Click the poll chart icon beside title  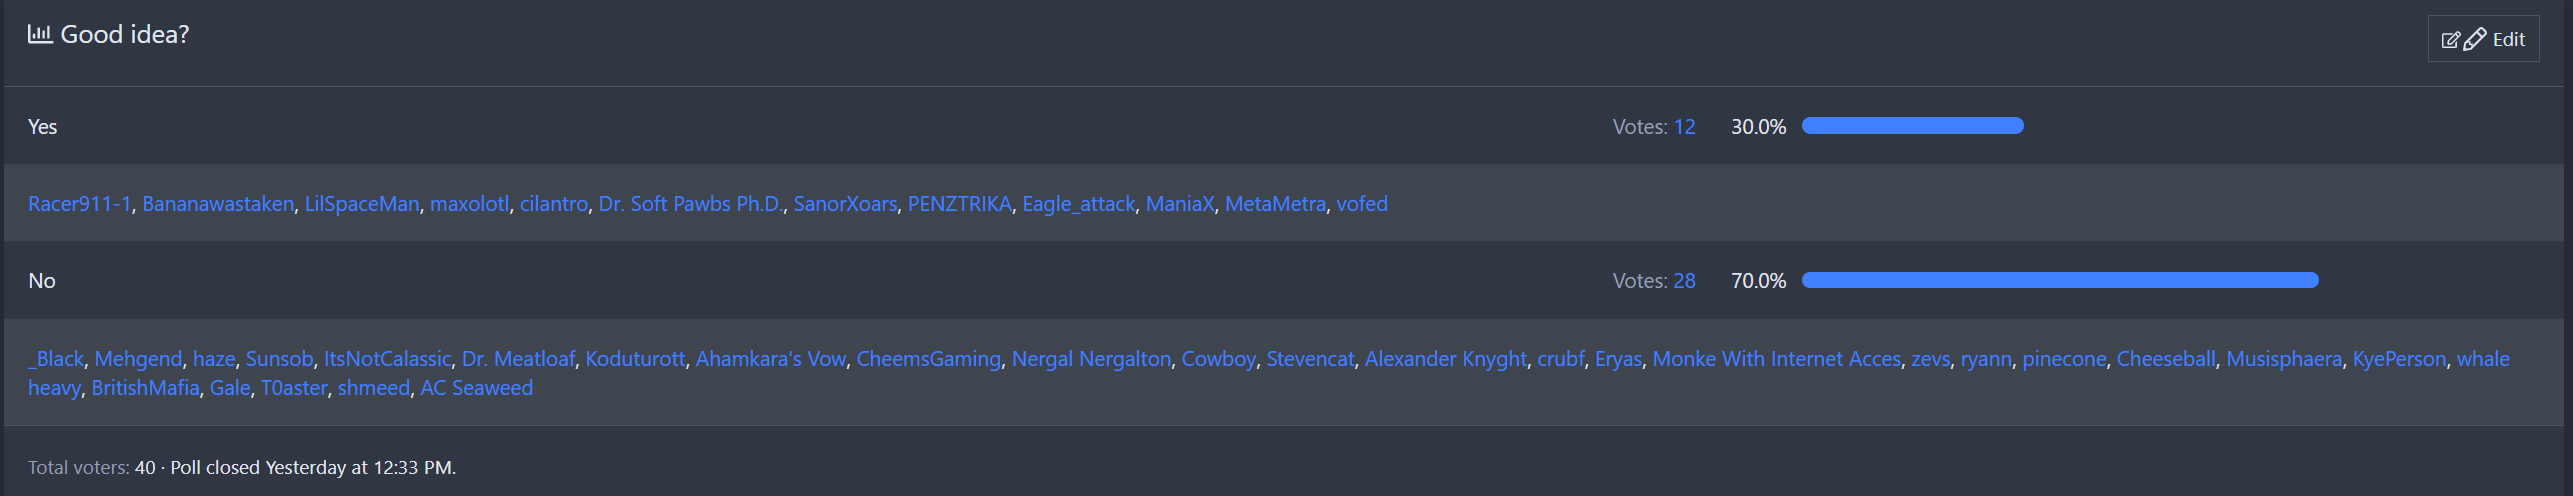coord(40,35)
